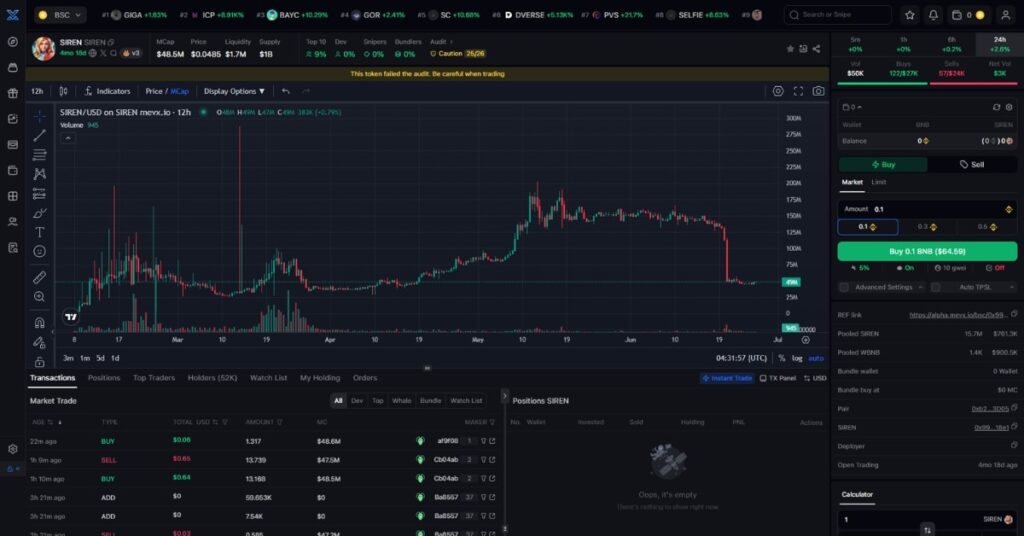This screenshot has width=1024, height=536.
Task: Switch to the Top Traders tab
Action: click(x=154, y=378)
